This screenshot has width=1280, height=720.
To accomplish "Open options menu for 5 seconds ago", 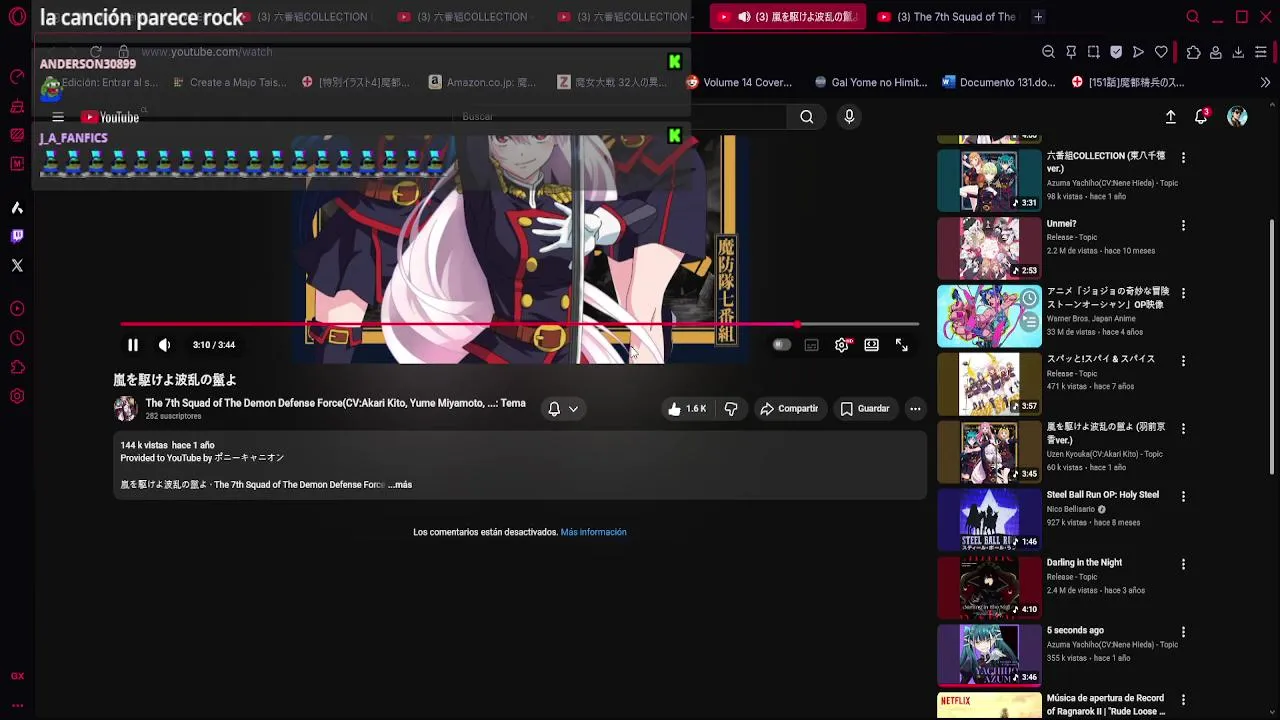I will pyautogui.click(x=1183, y=632).
